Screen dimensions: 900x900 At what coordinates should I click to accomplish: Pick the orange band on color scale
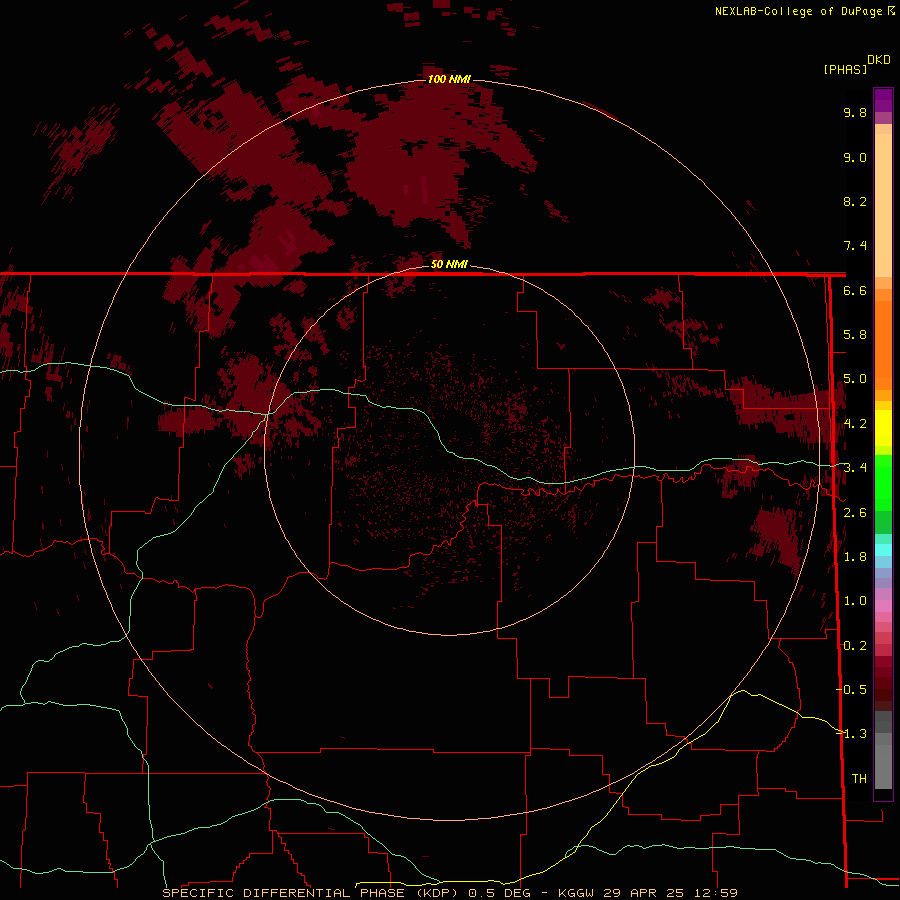(883, 345)
